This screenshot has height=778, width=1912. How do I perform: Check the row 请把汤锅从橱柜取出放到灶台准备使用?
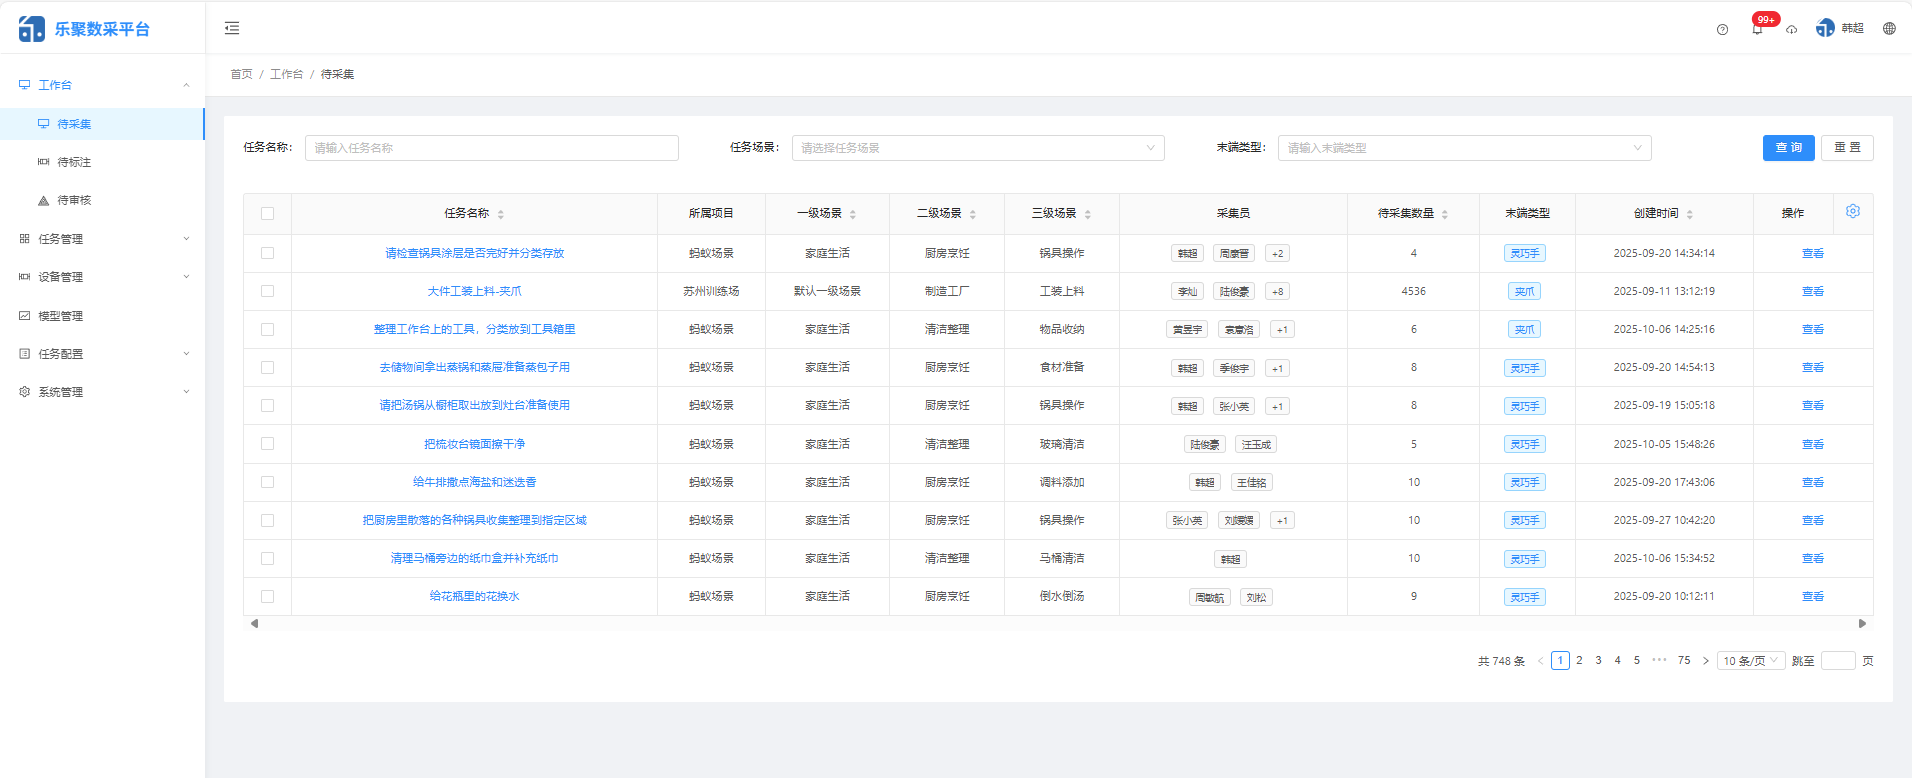click(267, 405)
